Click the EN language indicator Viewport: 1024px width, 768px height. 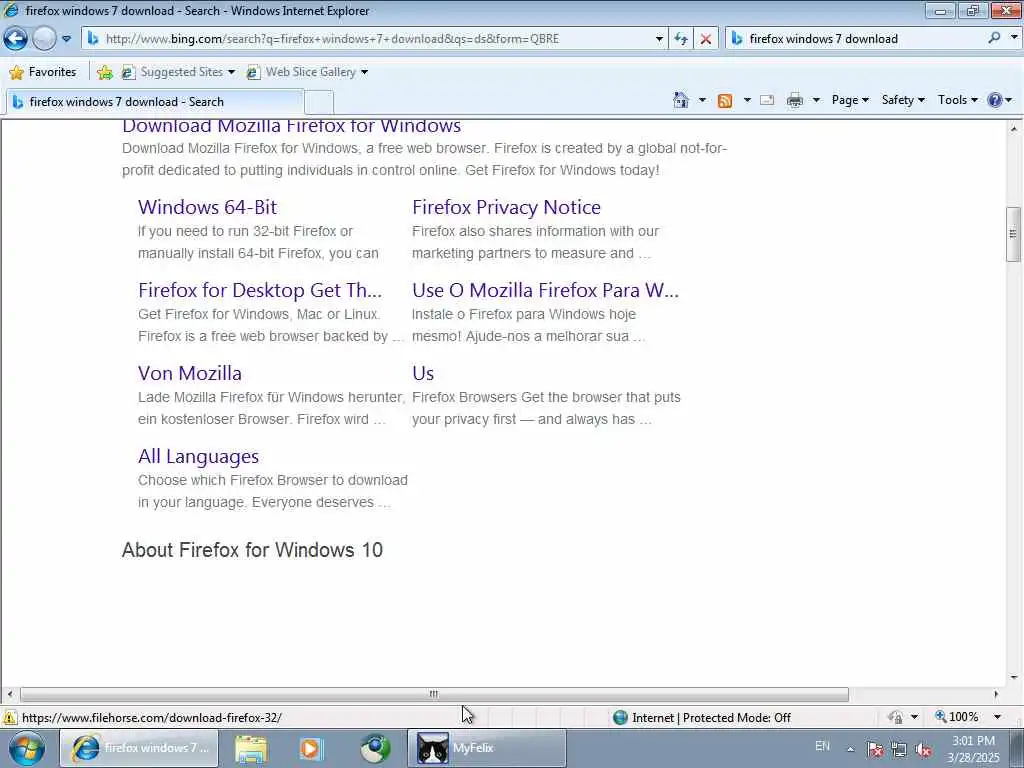point(822,746)
